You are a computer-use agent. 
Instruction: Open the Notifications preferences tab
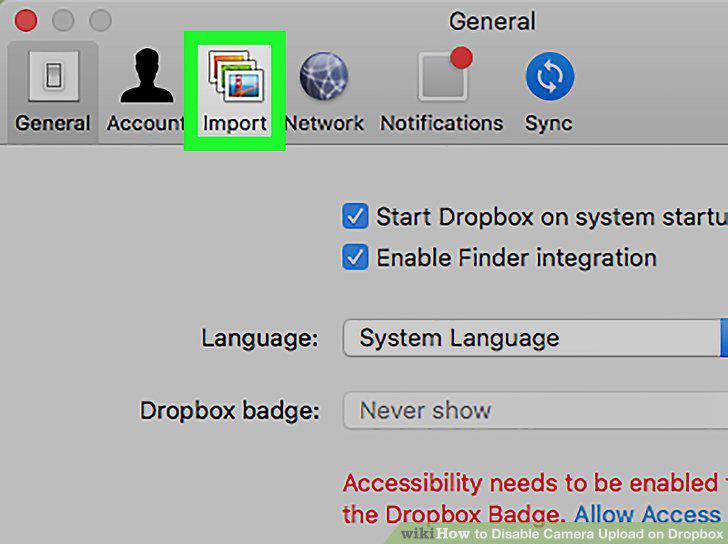[x=442, y=91]
